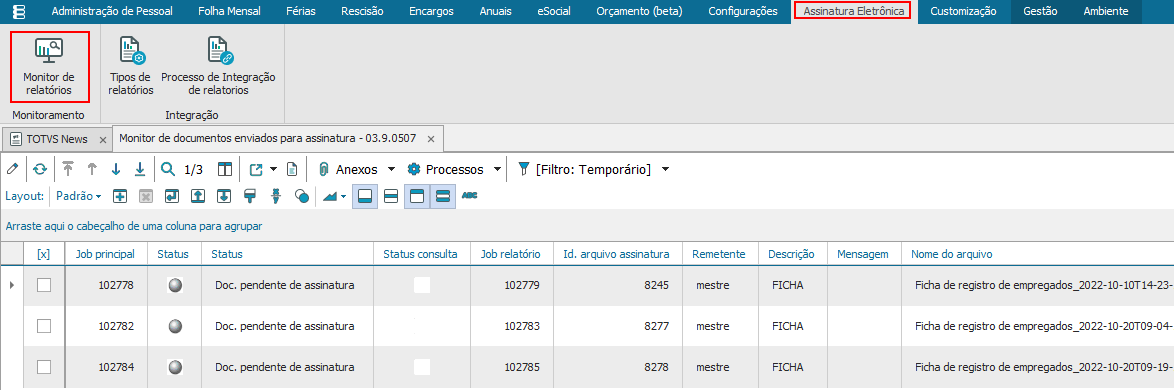Go to previous record up arrow
This screenshot has height=390, width=1174.
[92, 170]
